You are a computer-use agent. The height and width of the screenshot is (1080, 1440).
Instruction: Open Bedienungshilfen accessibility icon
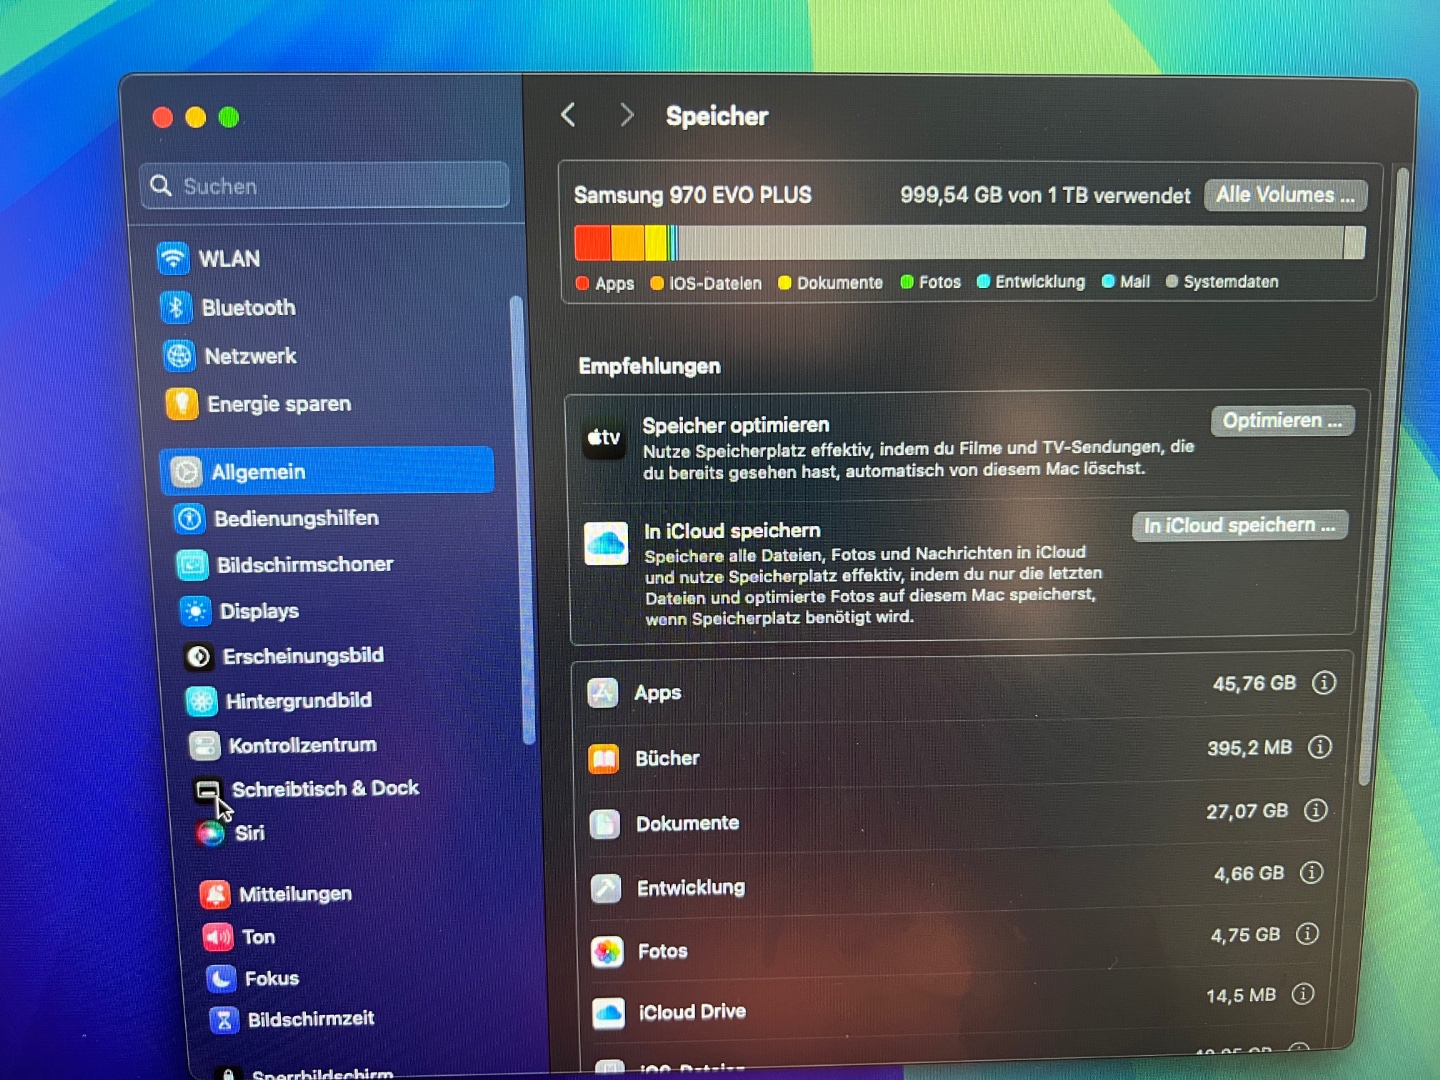(189, 518)
